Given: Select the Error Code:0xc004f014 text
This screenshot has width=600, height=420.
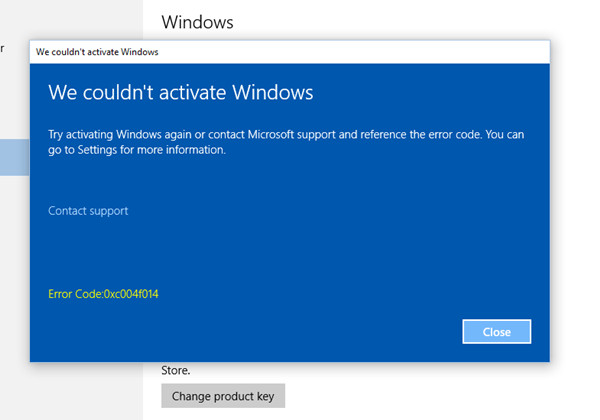Looking at the screenshot, I should click(103, 294).
